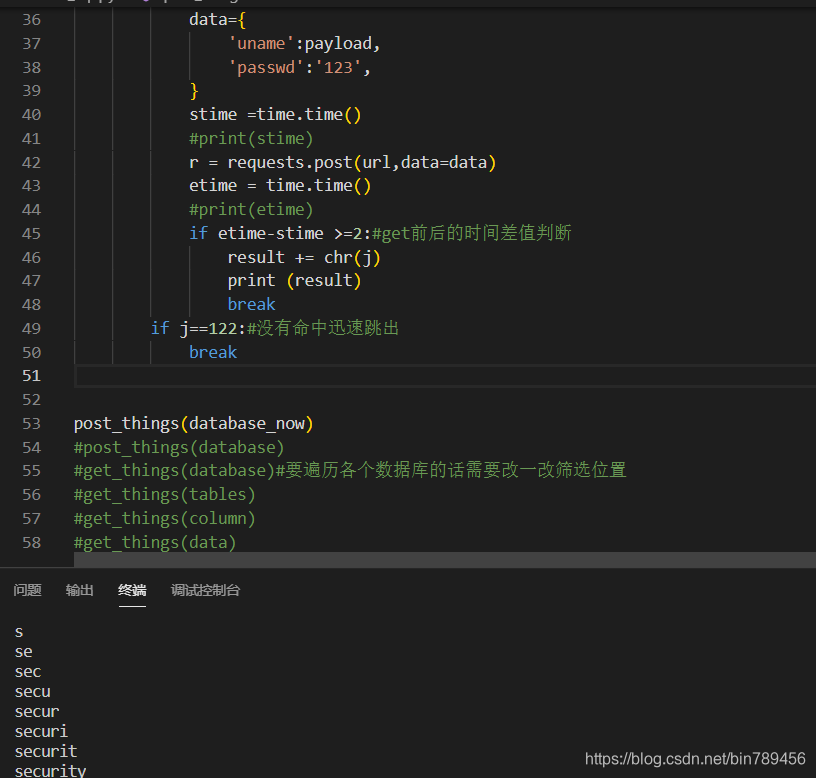Click terminal output line 'secur'
This screenshot has width=816, height=778.
[x=37, y=711]
